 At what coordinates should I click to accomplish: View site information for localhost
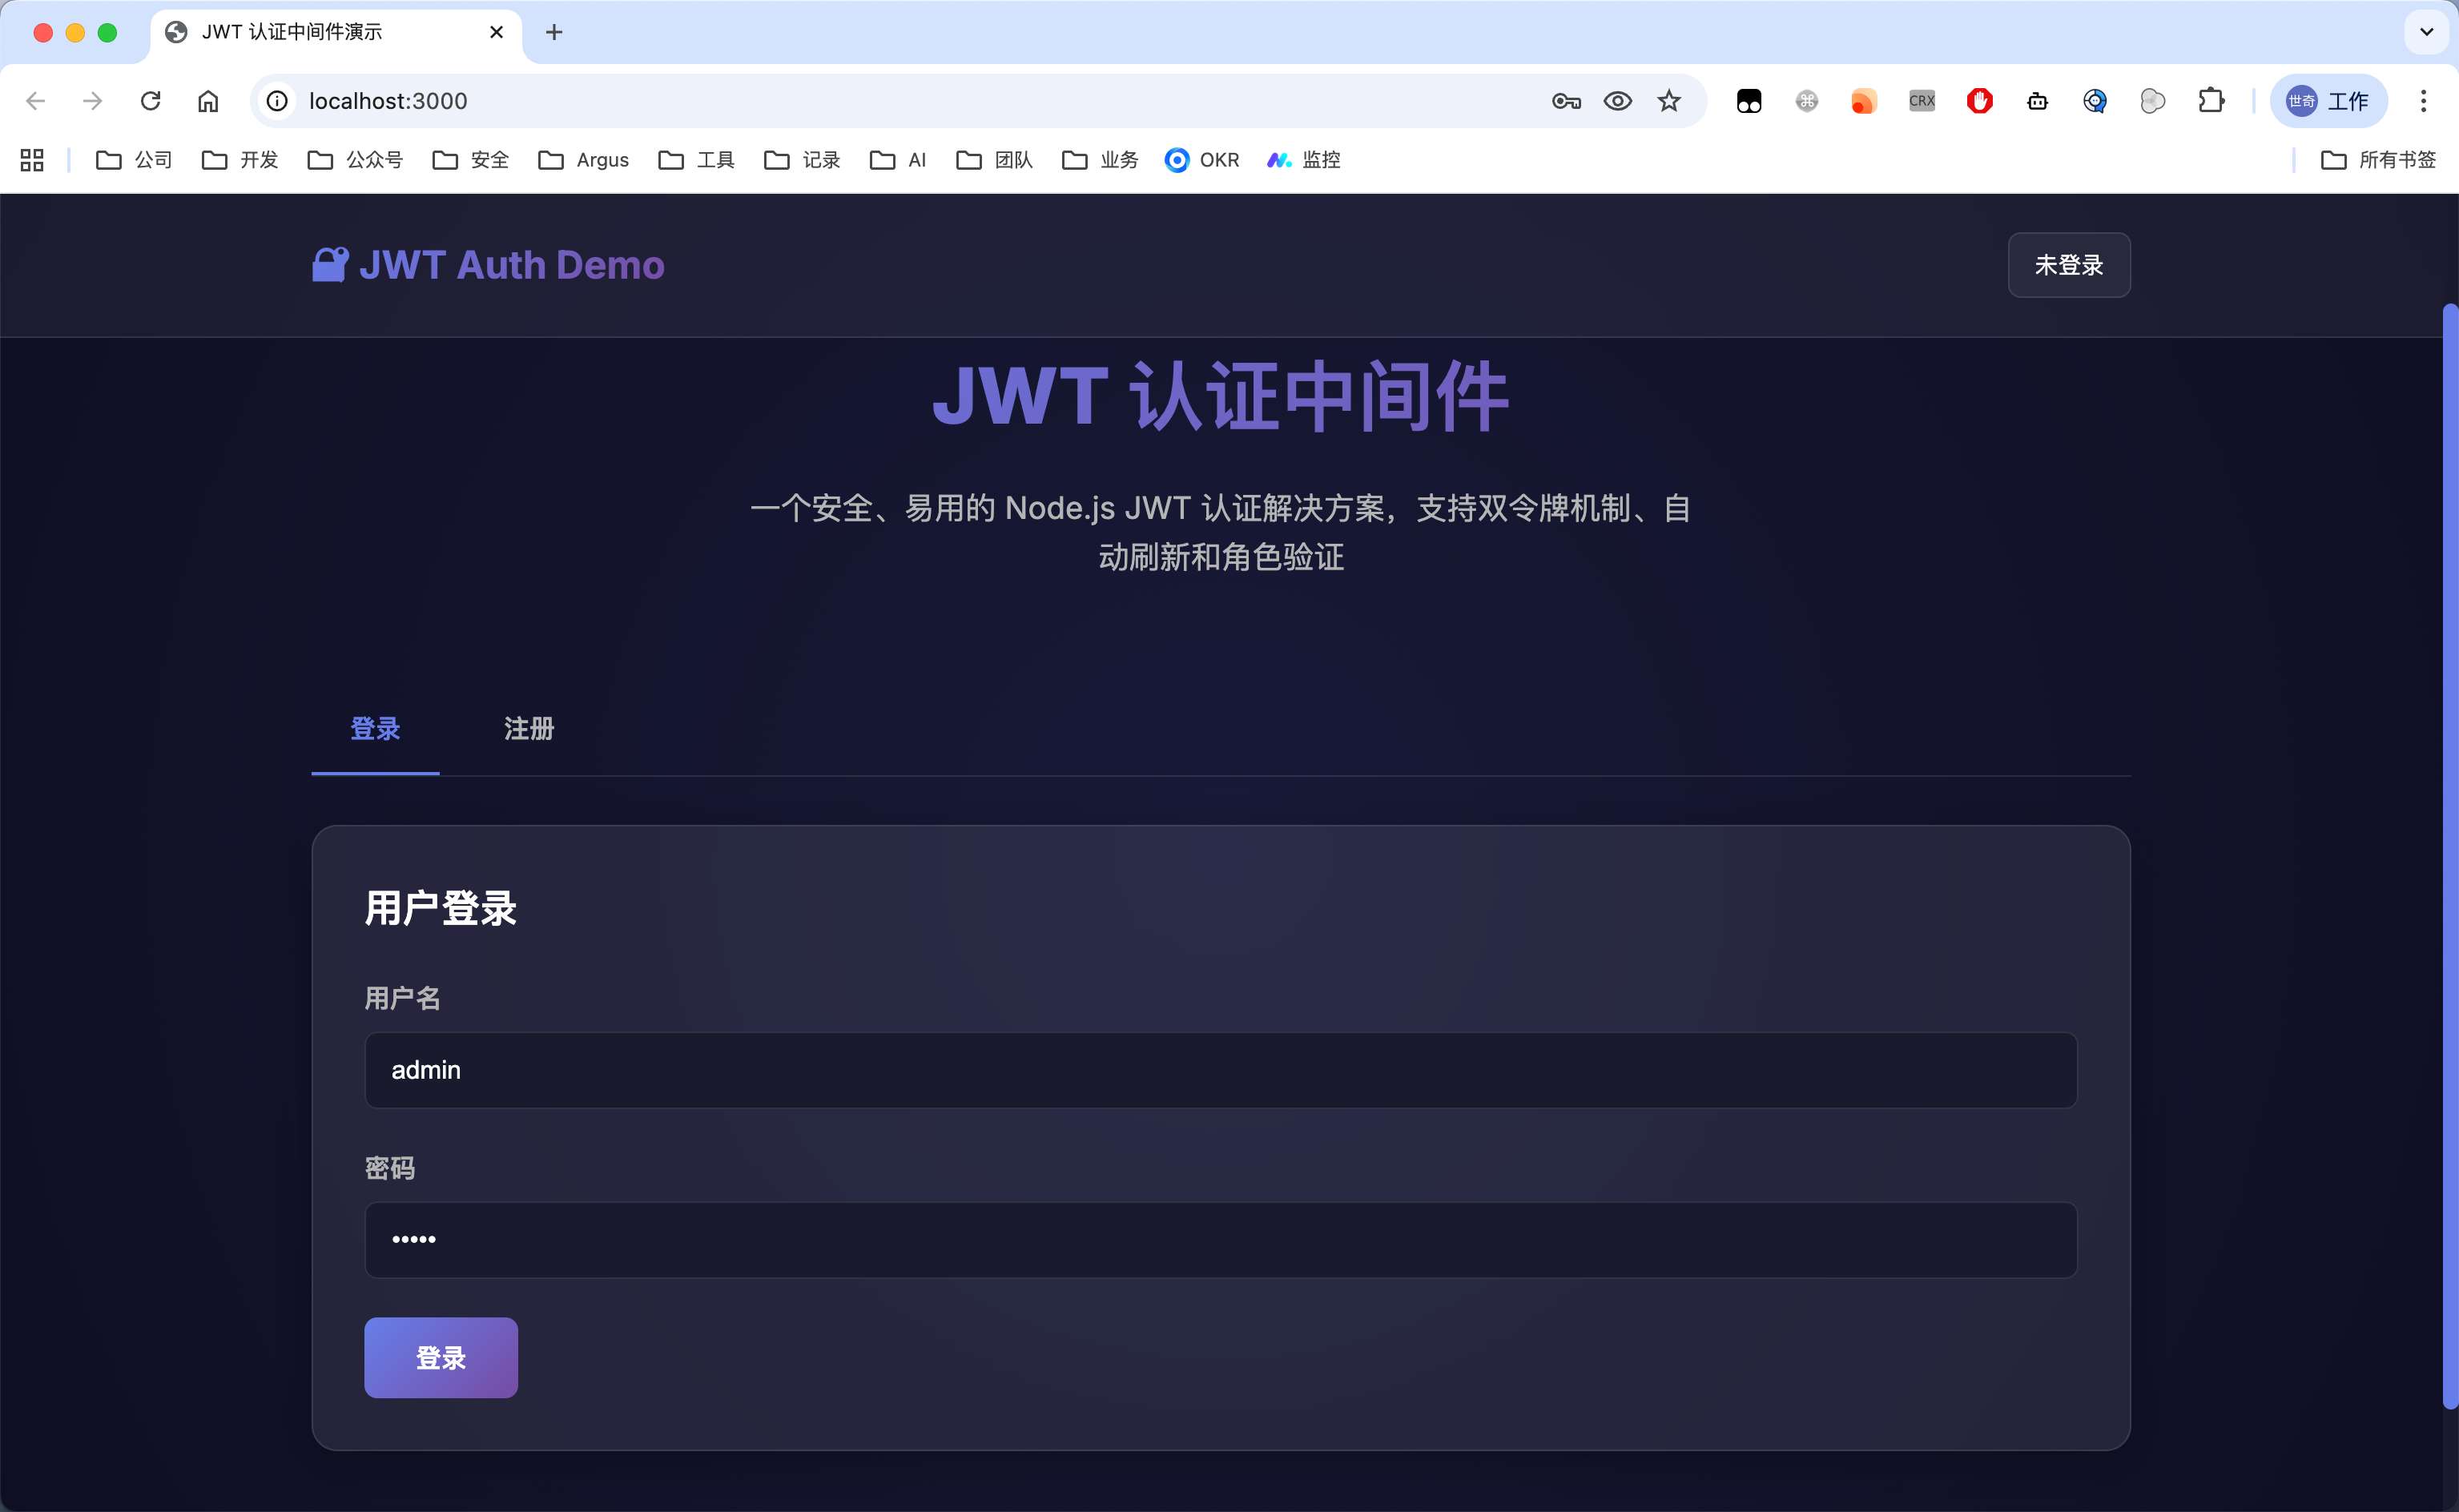[277, 101]
